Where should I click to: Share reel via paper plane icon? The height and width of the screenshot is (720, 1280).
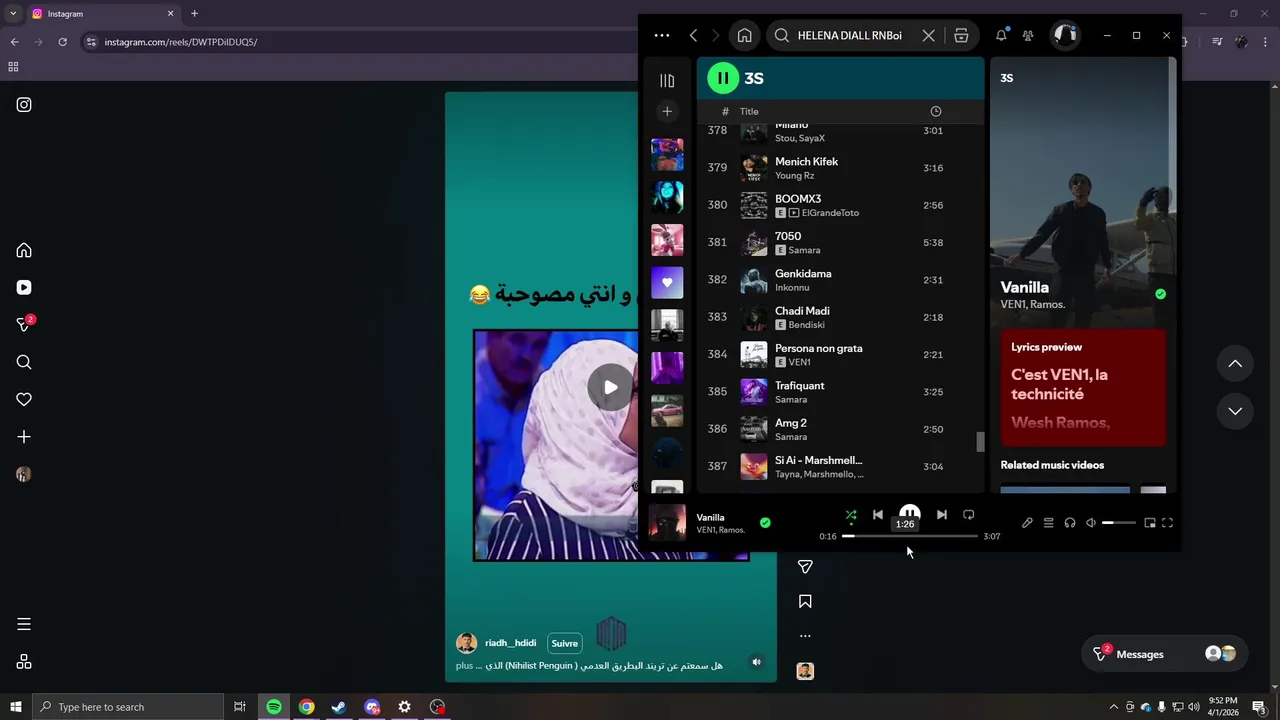(x=805, y=567)
